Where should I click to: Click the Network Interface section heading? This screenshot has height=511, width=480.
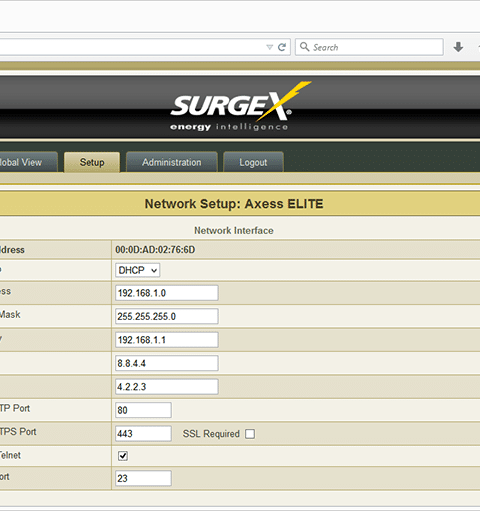(x=234, y=230)
